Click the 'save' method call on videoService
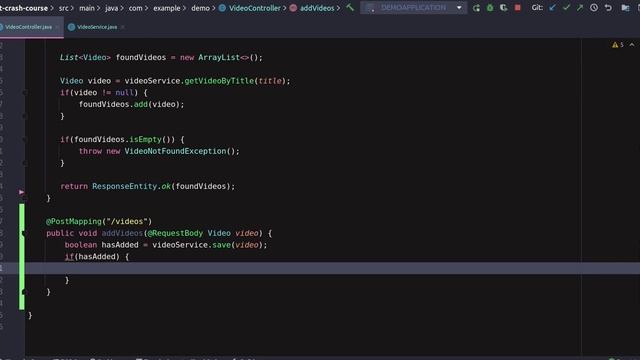 tap(222, 245)
